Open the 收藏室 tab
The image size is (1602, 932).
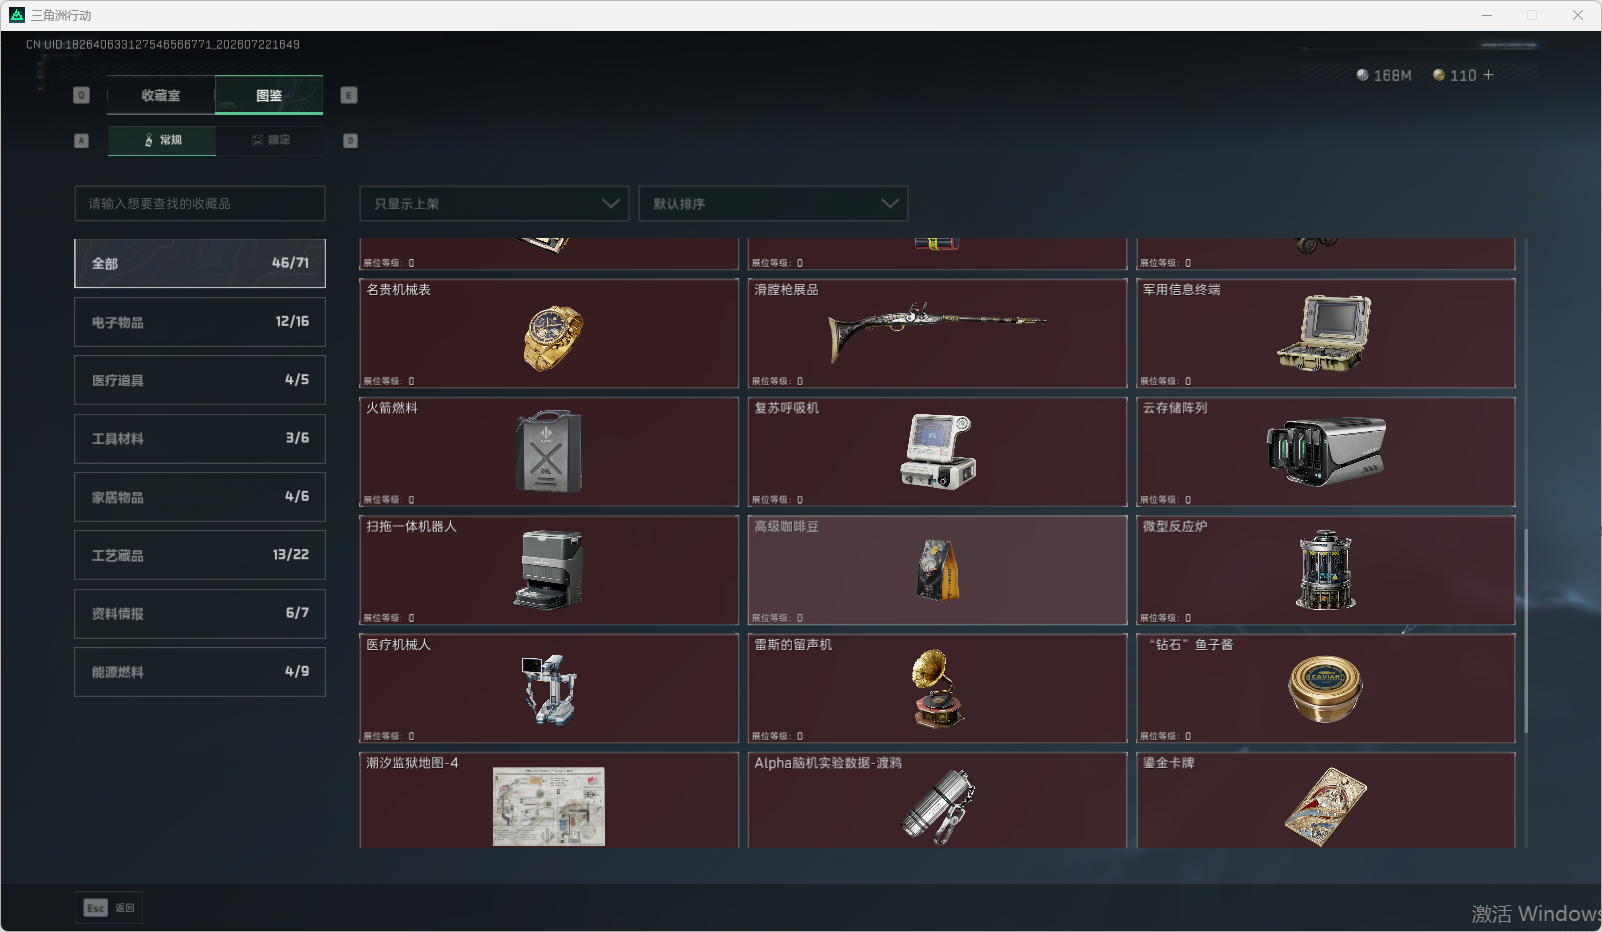point(161,96)
